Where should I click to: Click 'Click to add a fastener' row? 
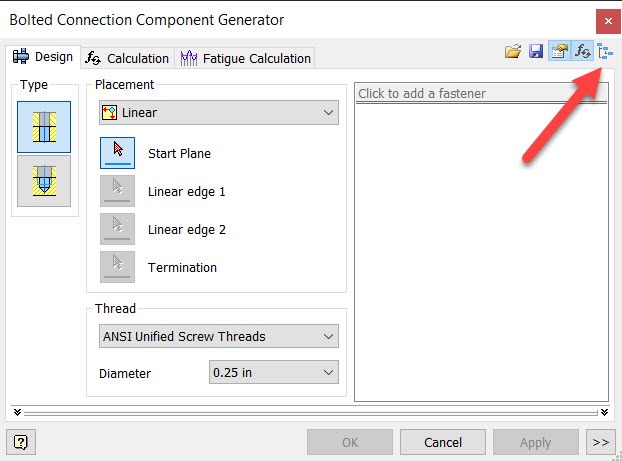click(481, 94)
